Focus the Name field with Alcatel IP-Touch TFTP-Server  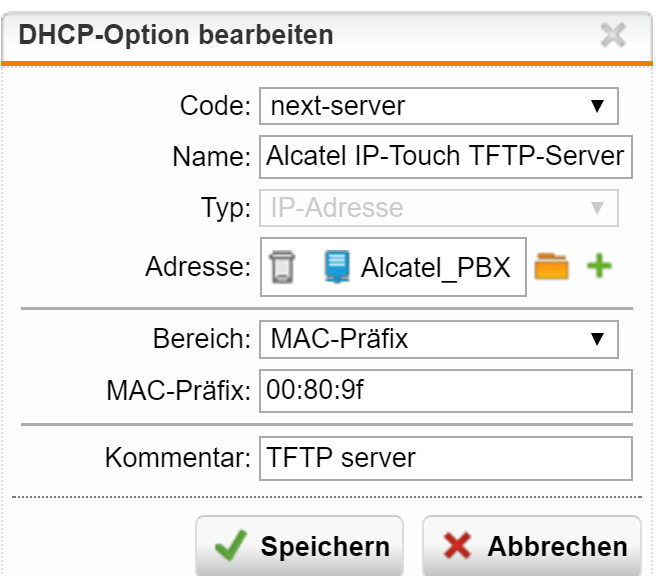445,157
